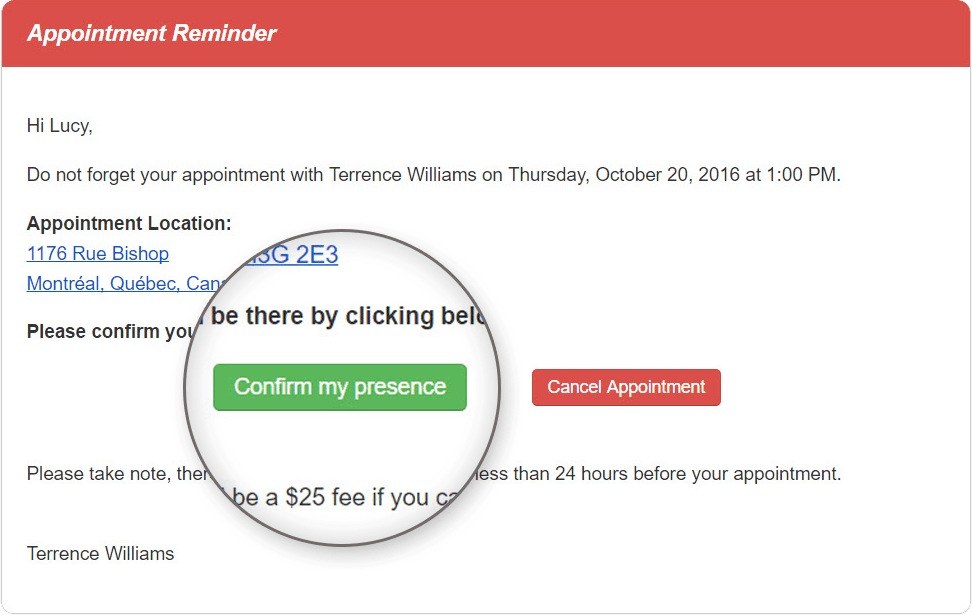Click the 1:00 PM appointment time text

[802, 175]
